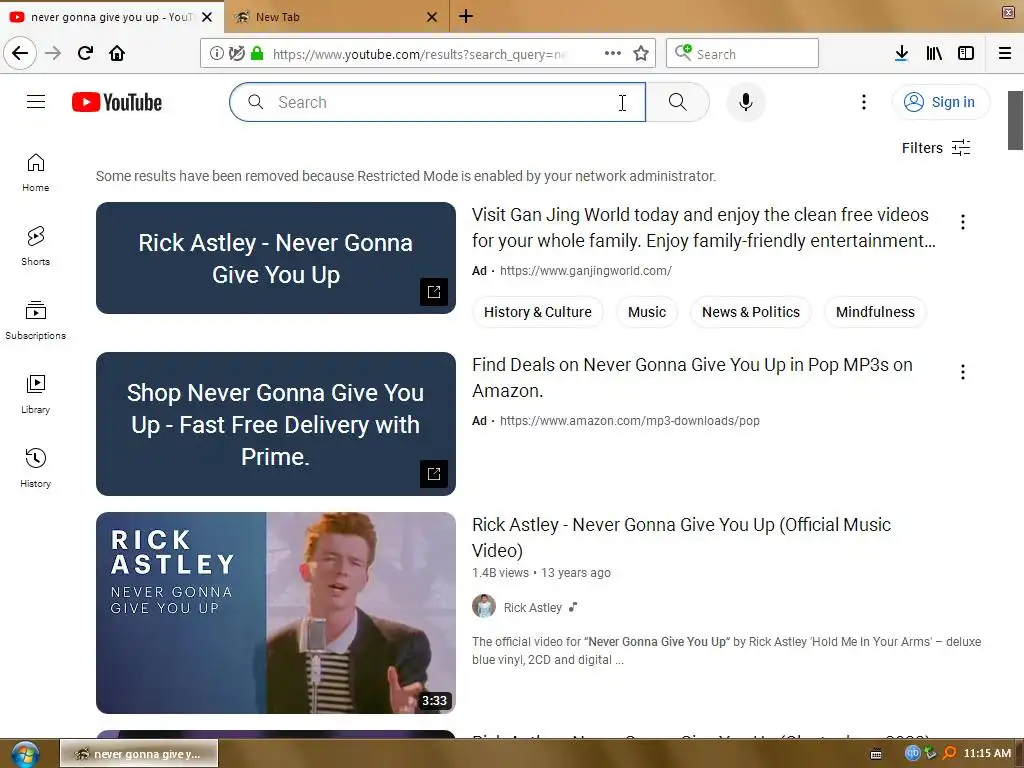Show site information icon in address bar
The width and height of the screenshot is (1024, 768).
coord(217,54)
